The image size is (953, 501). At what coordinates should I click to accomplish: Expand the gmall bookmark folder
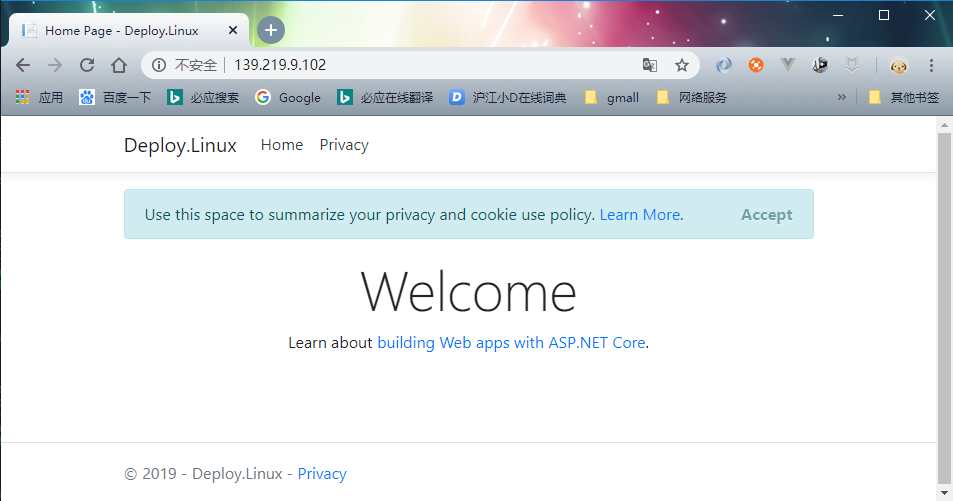611,97
